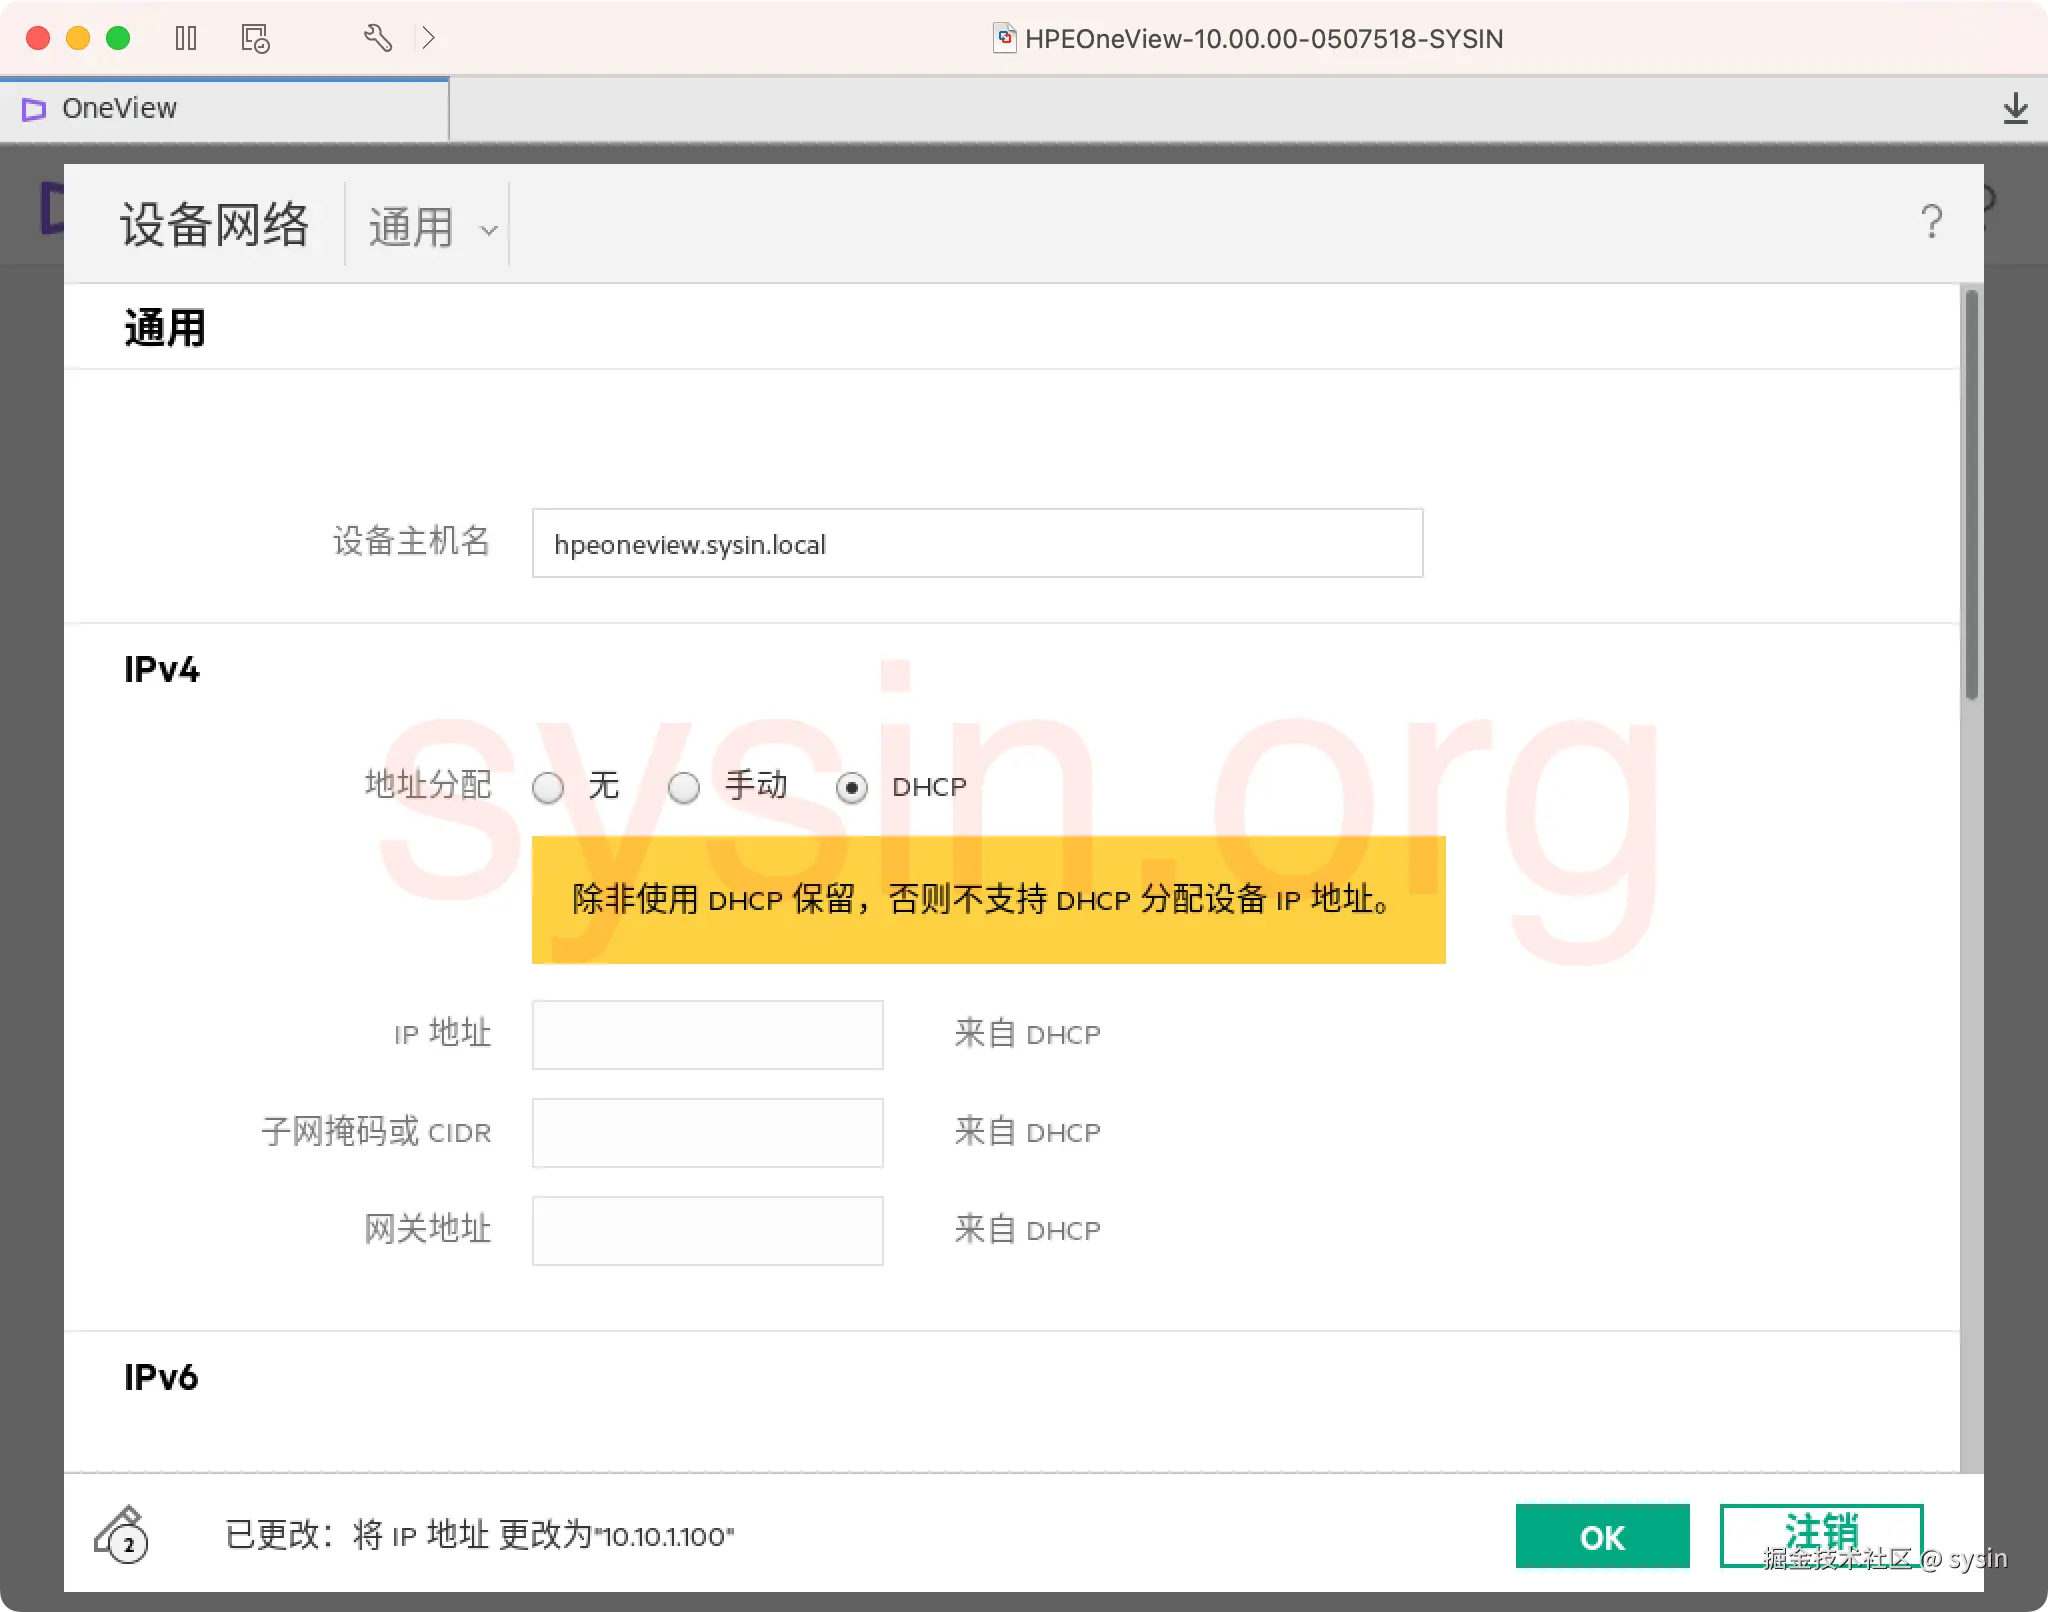Open virtual machine settings via the wrench icon
This screenshot has width=2048, height=1612.
click(378, 38)
